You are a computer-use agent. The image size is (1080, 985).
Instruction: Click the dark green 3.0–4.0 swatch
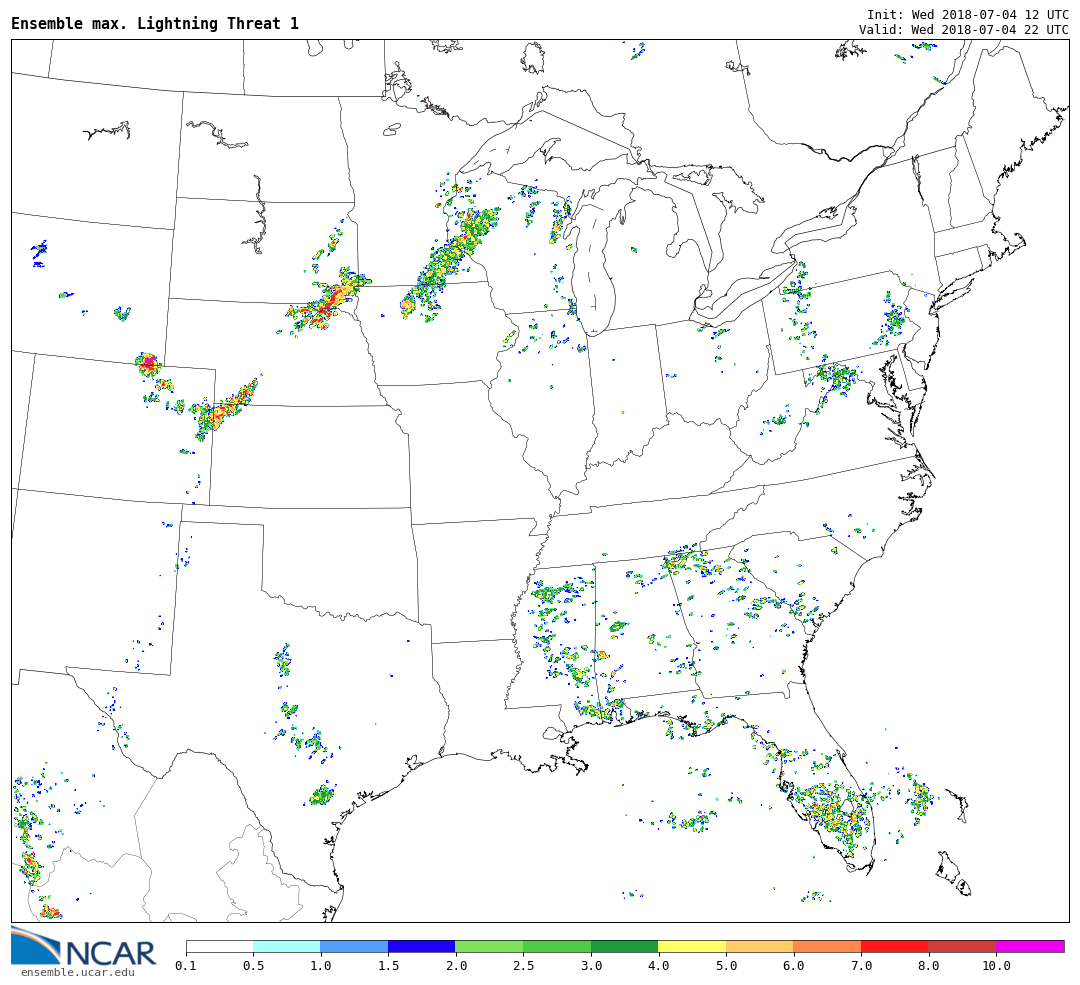pyautogui.click(x=624, y=946)
